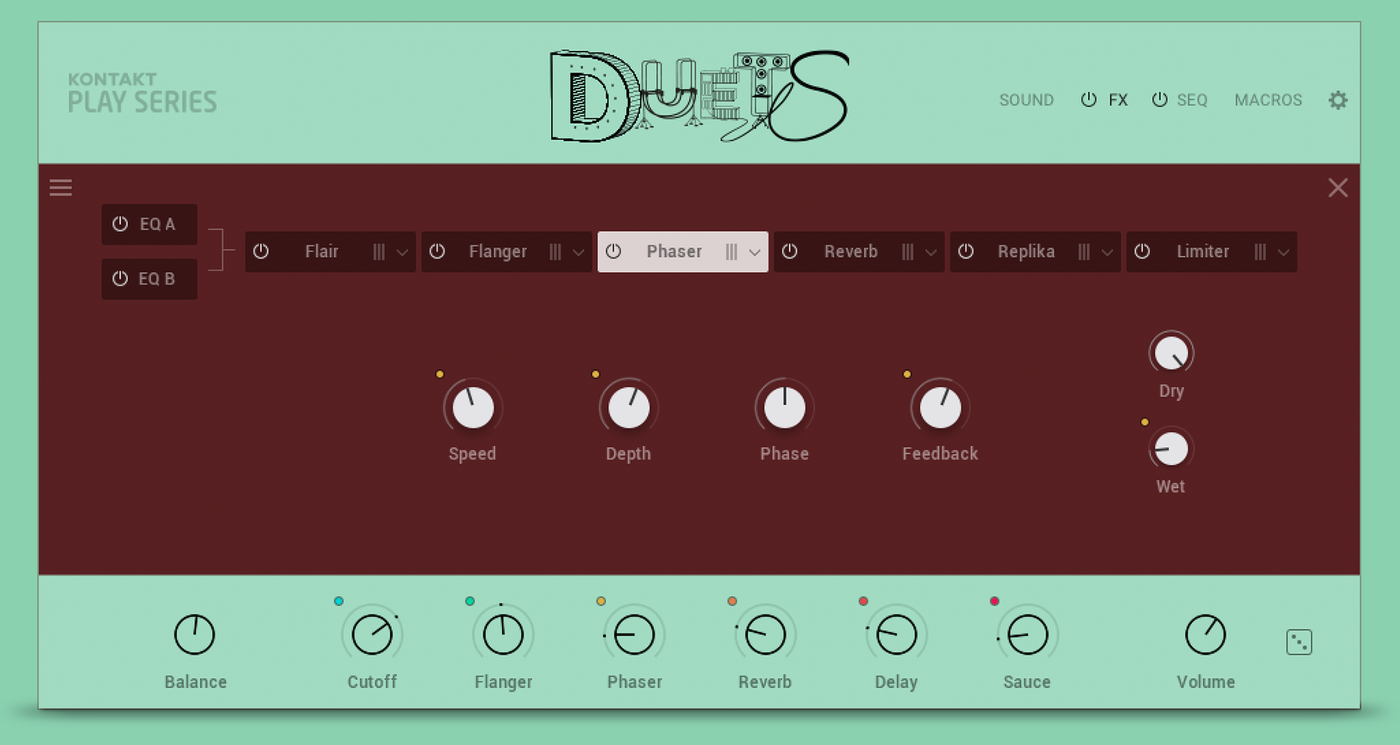Screen dimensions: 1400x745
Task: Click the yellow dot beside Speed knob
Action: click(x=440, y=374)
